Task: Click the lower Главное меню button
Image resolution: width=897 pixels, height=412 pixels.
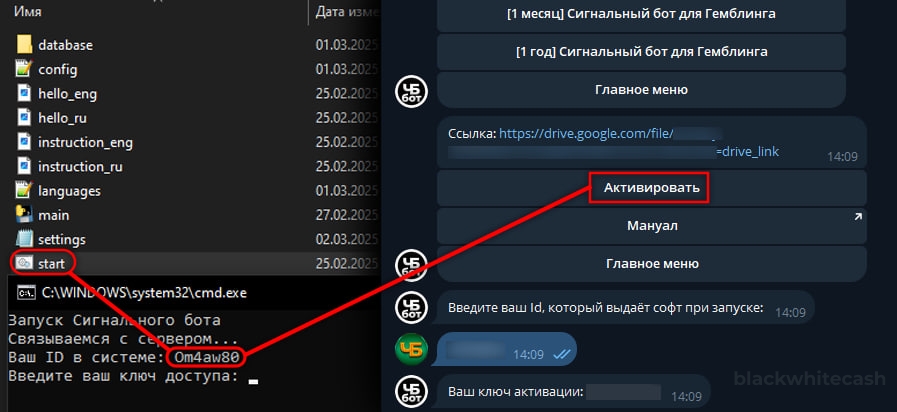Action: pos(652,264)
